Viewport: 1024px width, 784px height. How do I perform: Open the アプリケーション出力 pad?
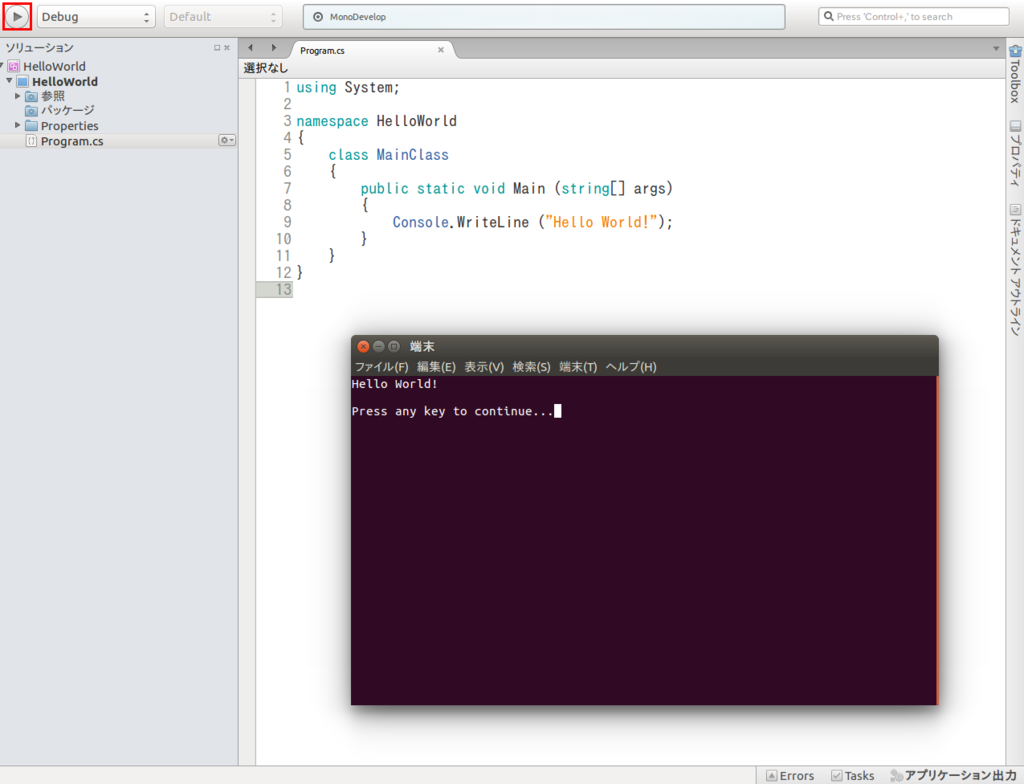(954, 776)
